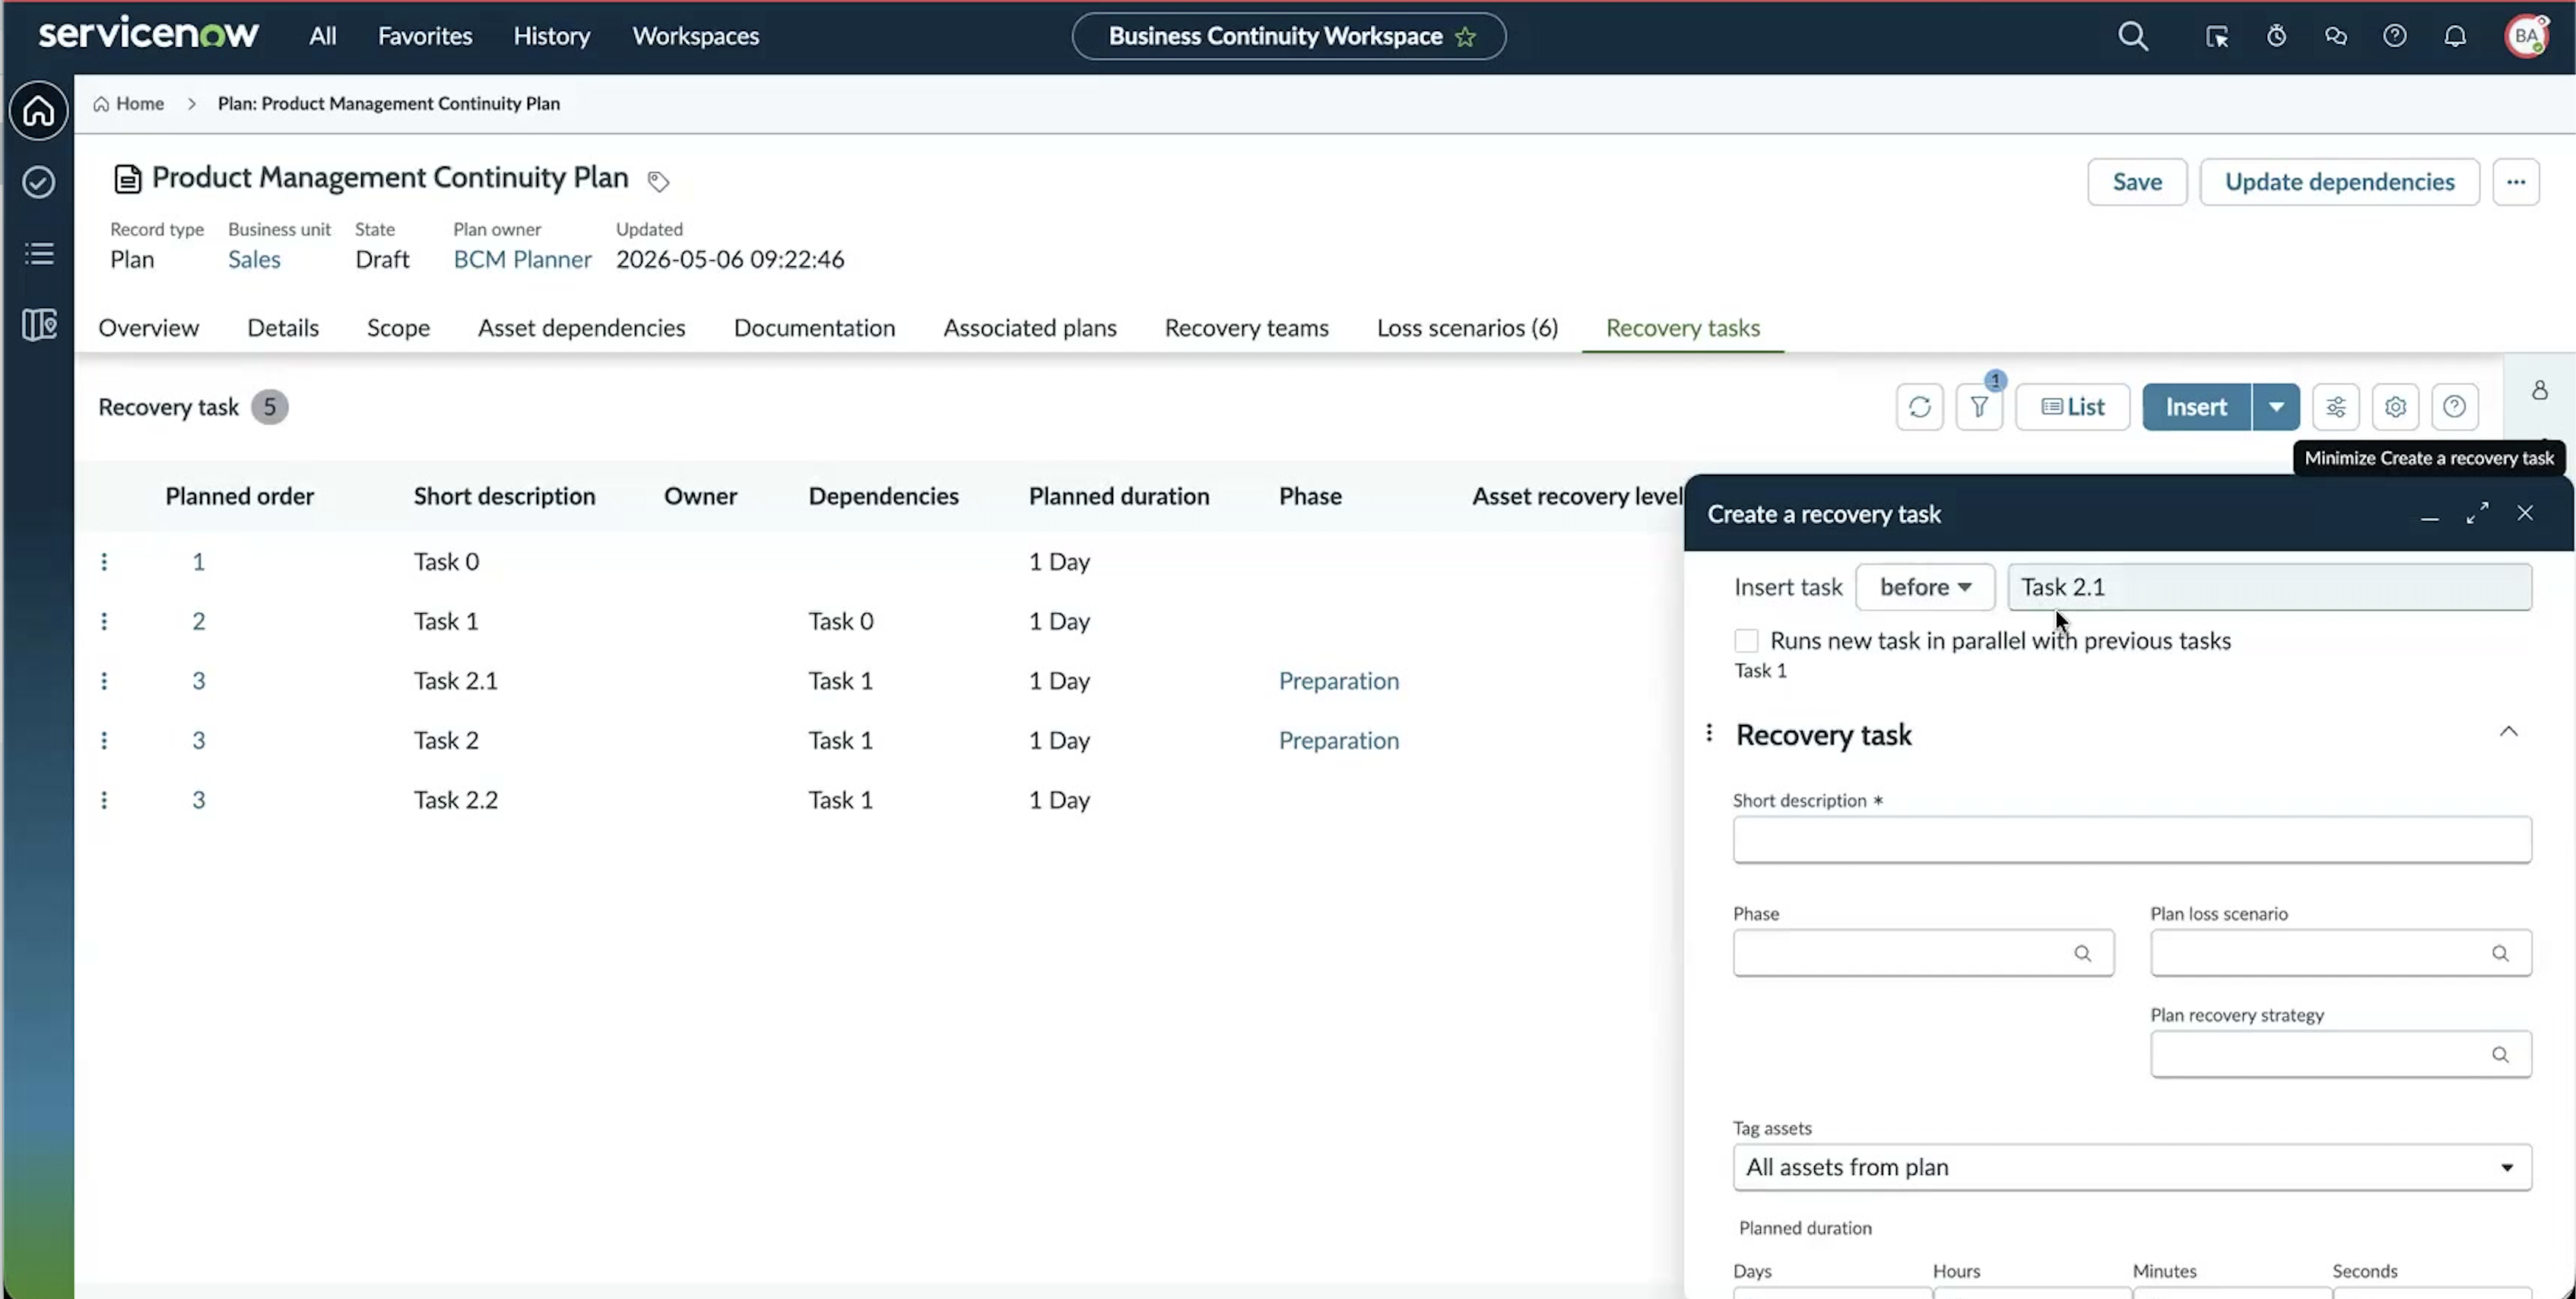This screenshot has width=2576, height=1299.
Task: Open the list help question mark icon
Action: 2454,407
